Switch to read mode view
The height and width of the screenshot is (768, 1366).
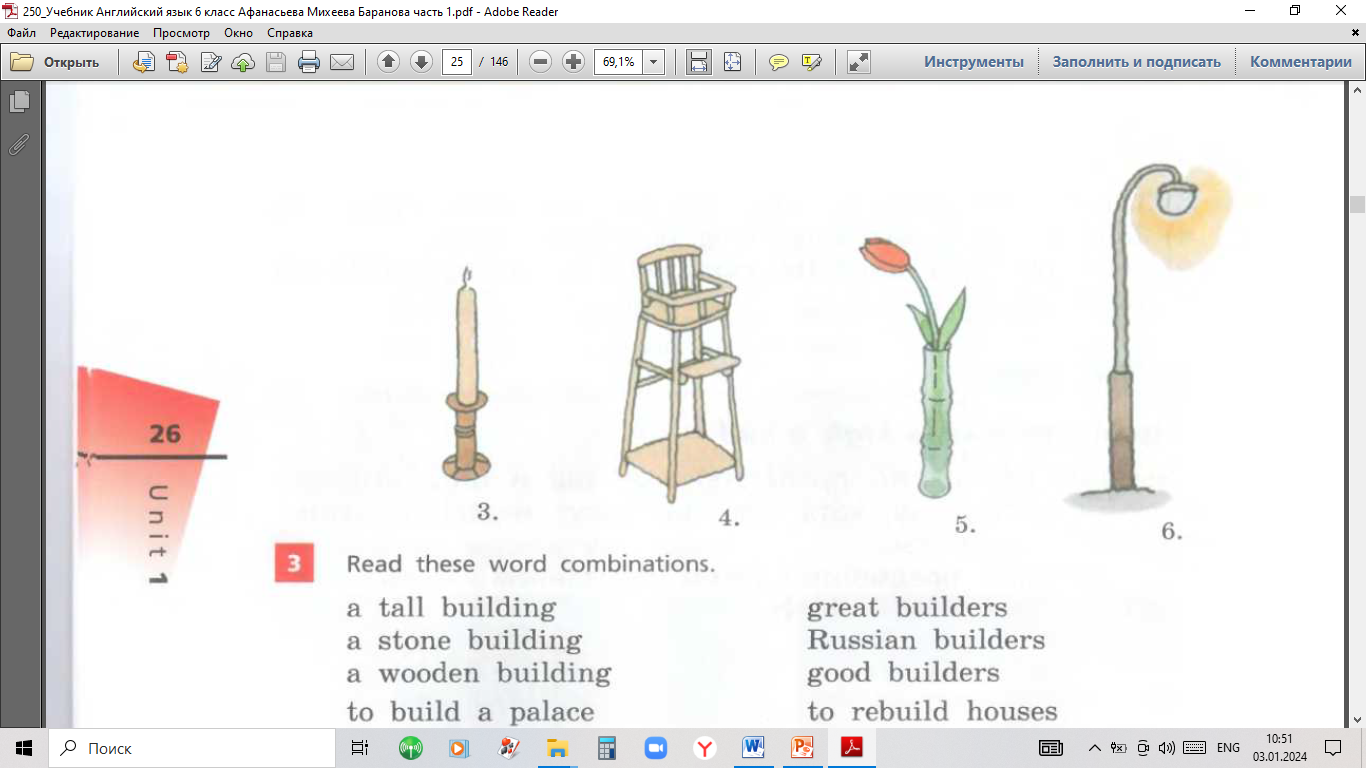(858, 62)
